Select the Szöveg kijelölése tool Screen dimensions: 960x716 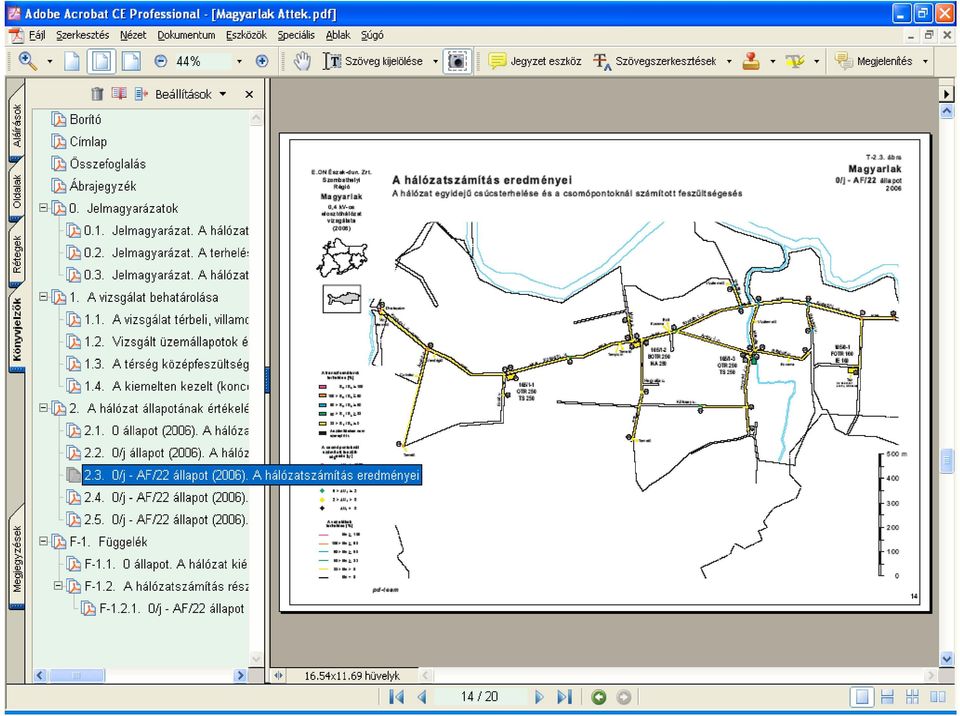pos(373,61)
